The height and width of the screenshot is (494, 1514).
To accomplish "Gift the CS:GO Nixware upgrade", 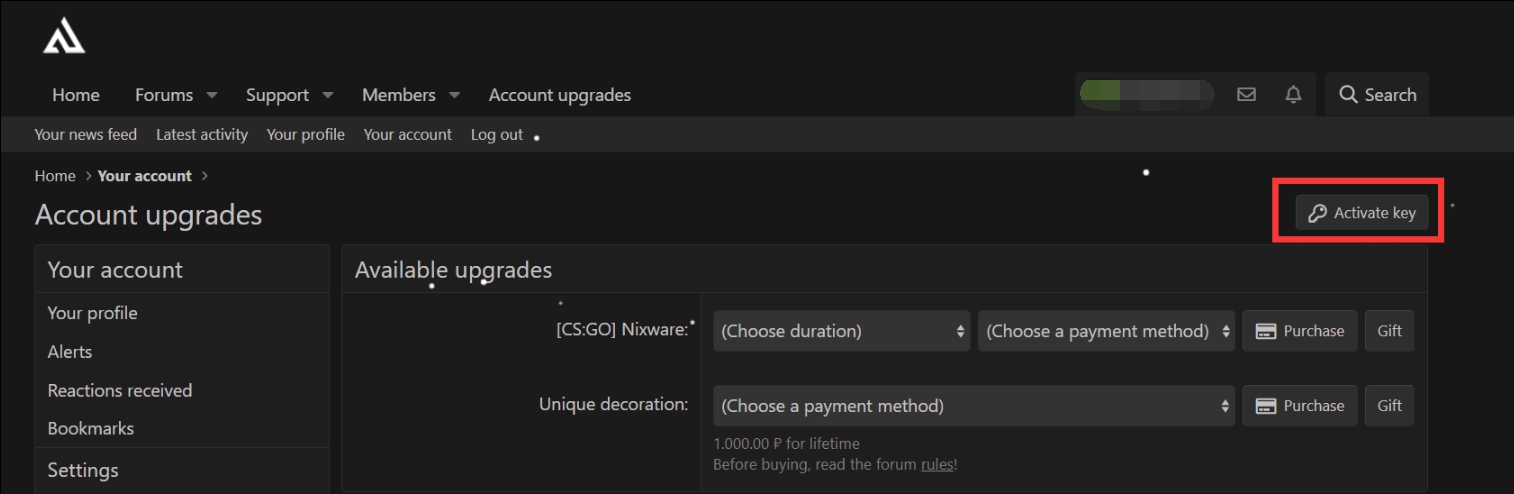I will pos(1389,331).
